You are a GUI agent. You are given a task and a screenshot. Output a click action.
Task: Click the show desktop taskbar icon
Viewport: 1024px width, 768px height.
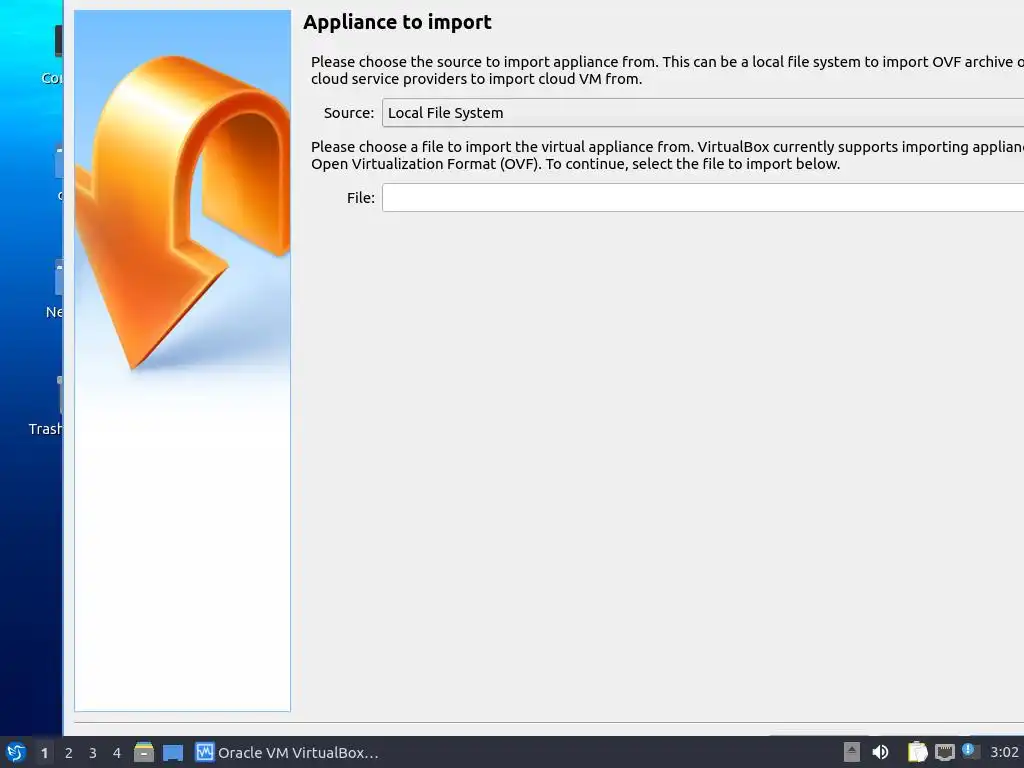[172, 753]
